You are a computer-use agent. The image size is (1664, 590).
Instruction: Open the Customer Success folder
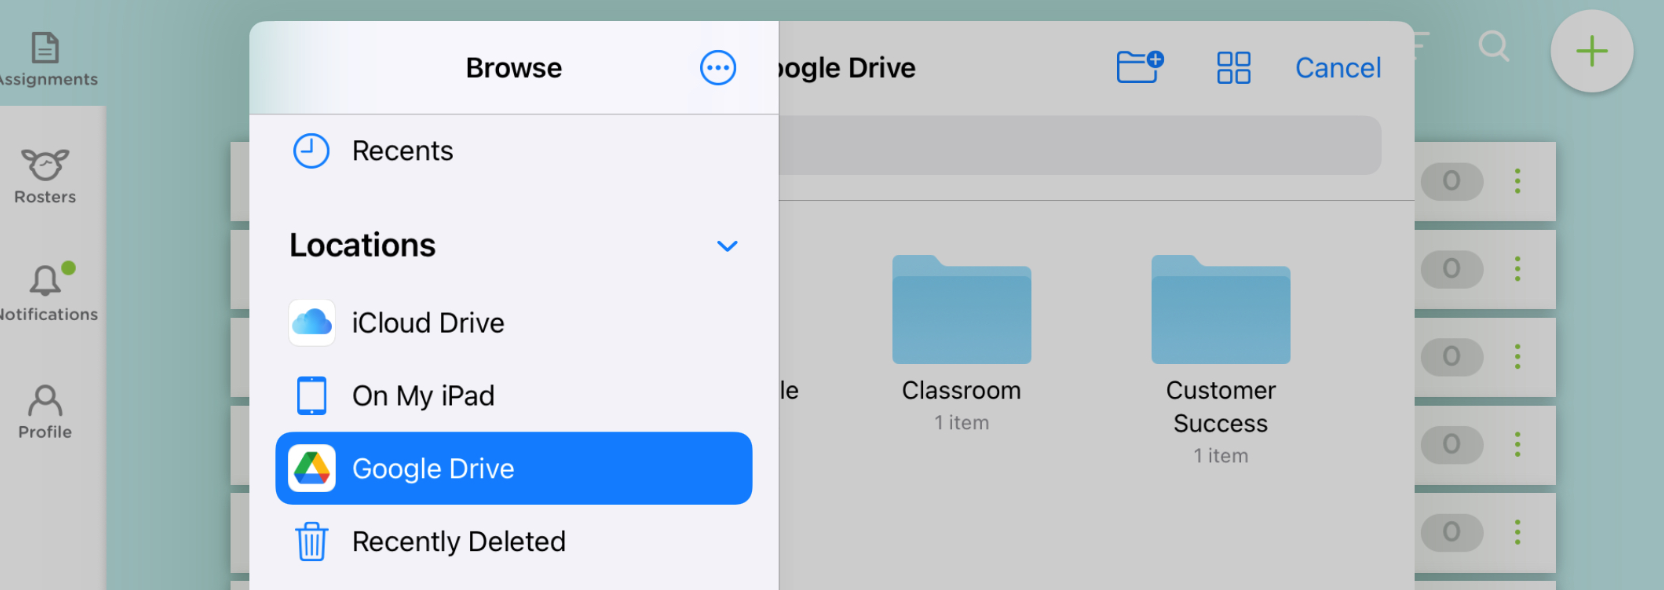point(1220,311)
